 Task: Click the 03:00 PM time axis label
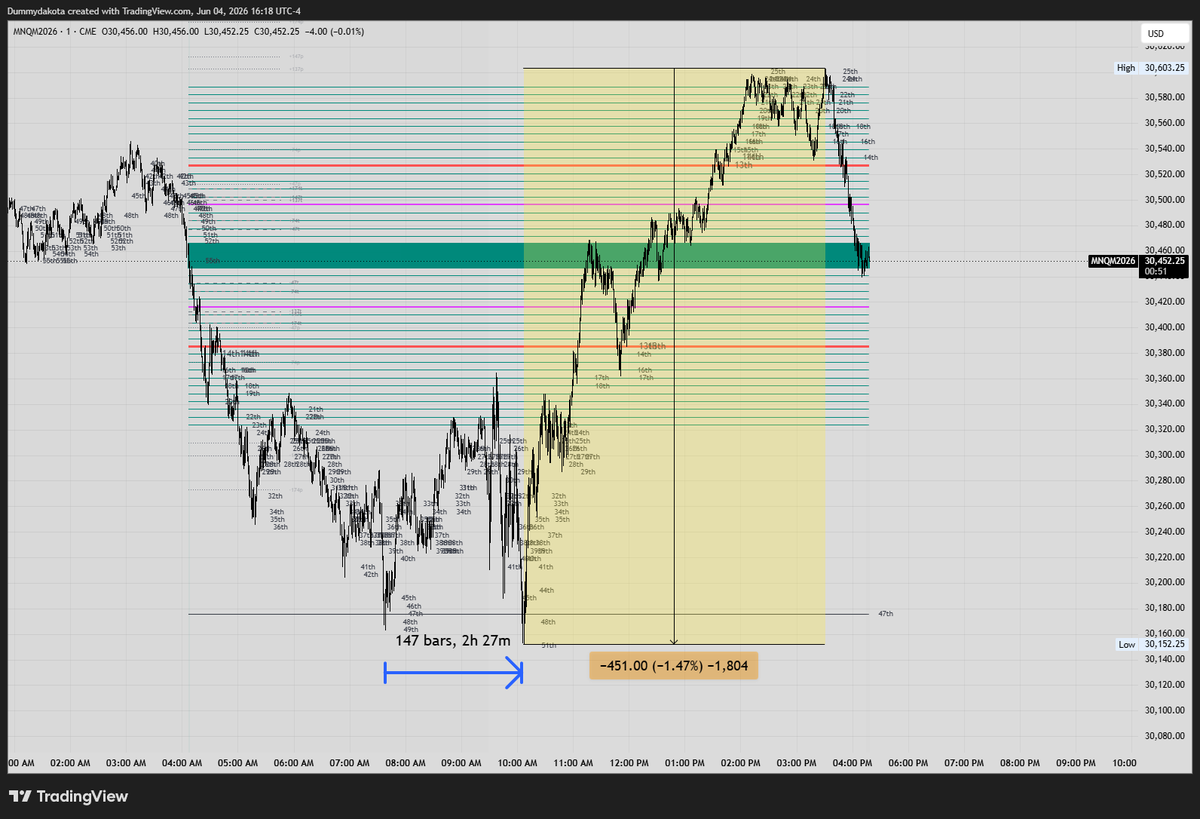click(797, 763)
